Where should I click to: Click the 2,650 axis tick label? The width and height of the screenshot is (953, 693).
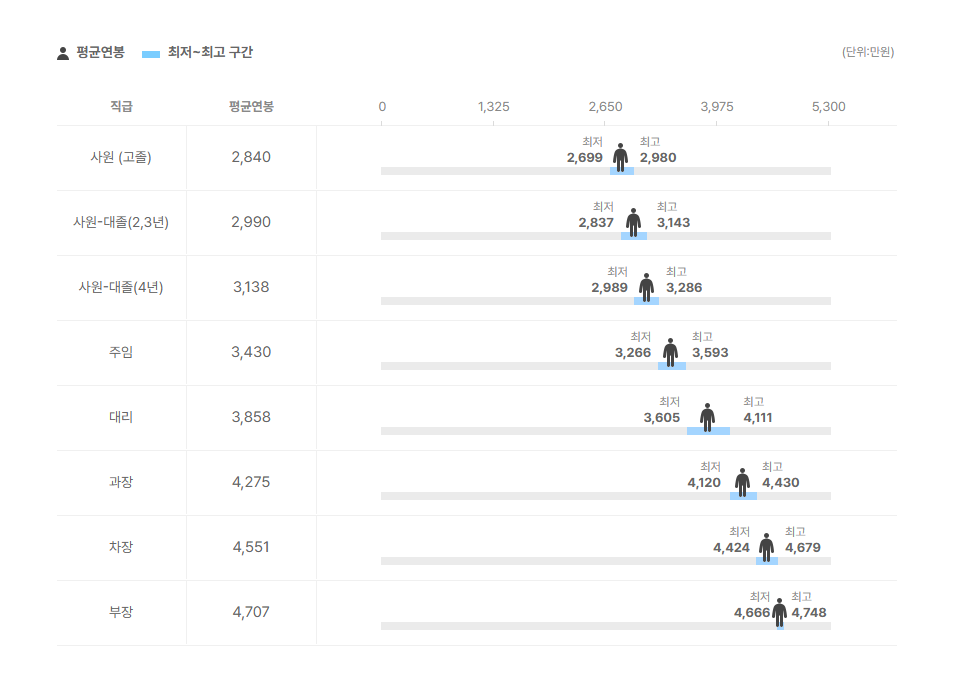click(605, 107)
